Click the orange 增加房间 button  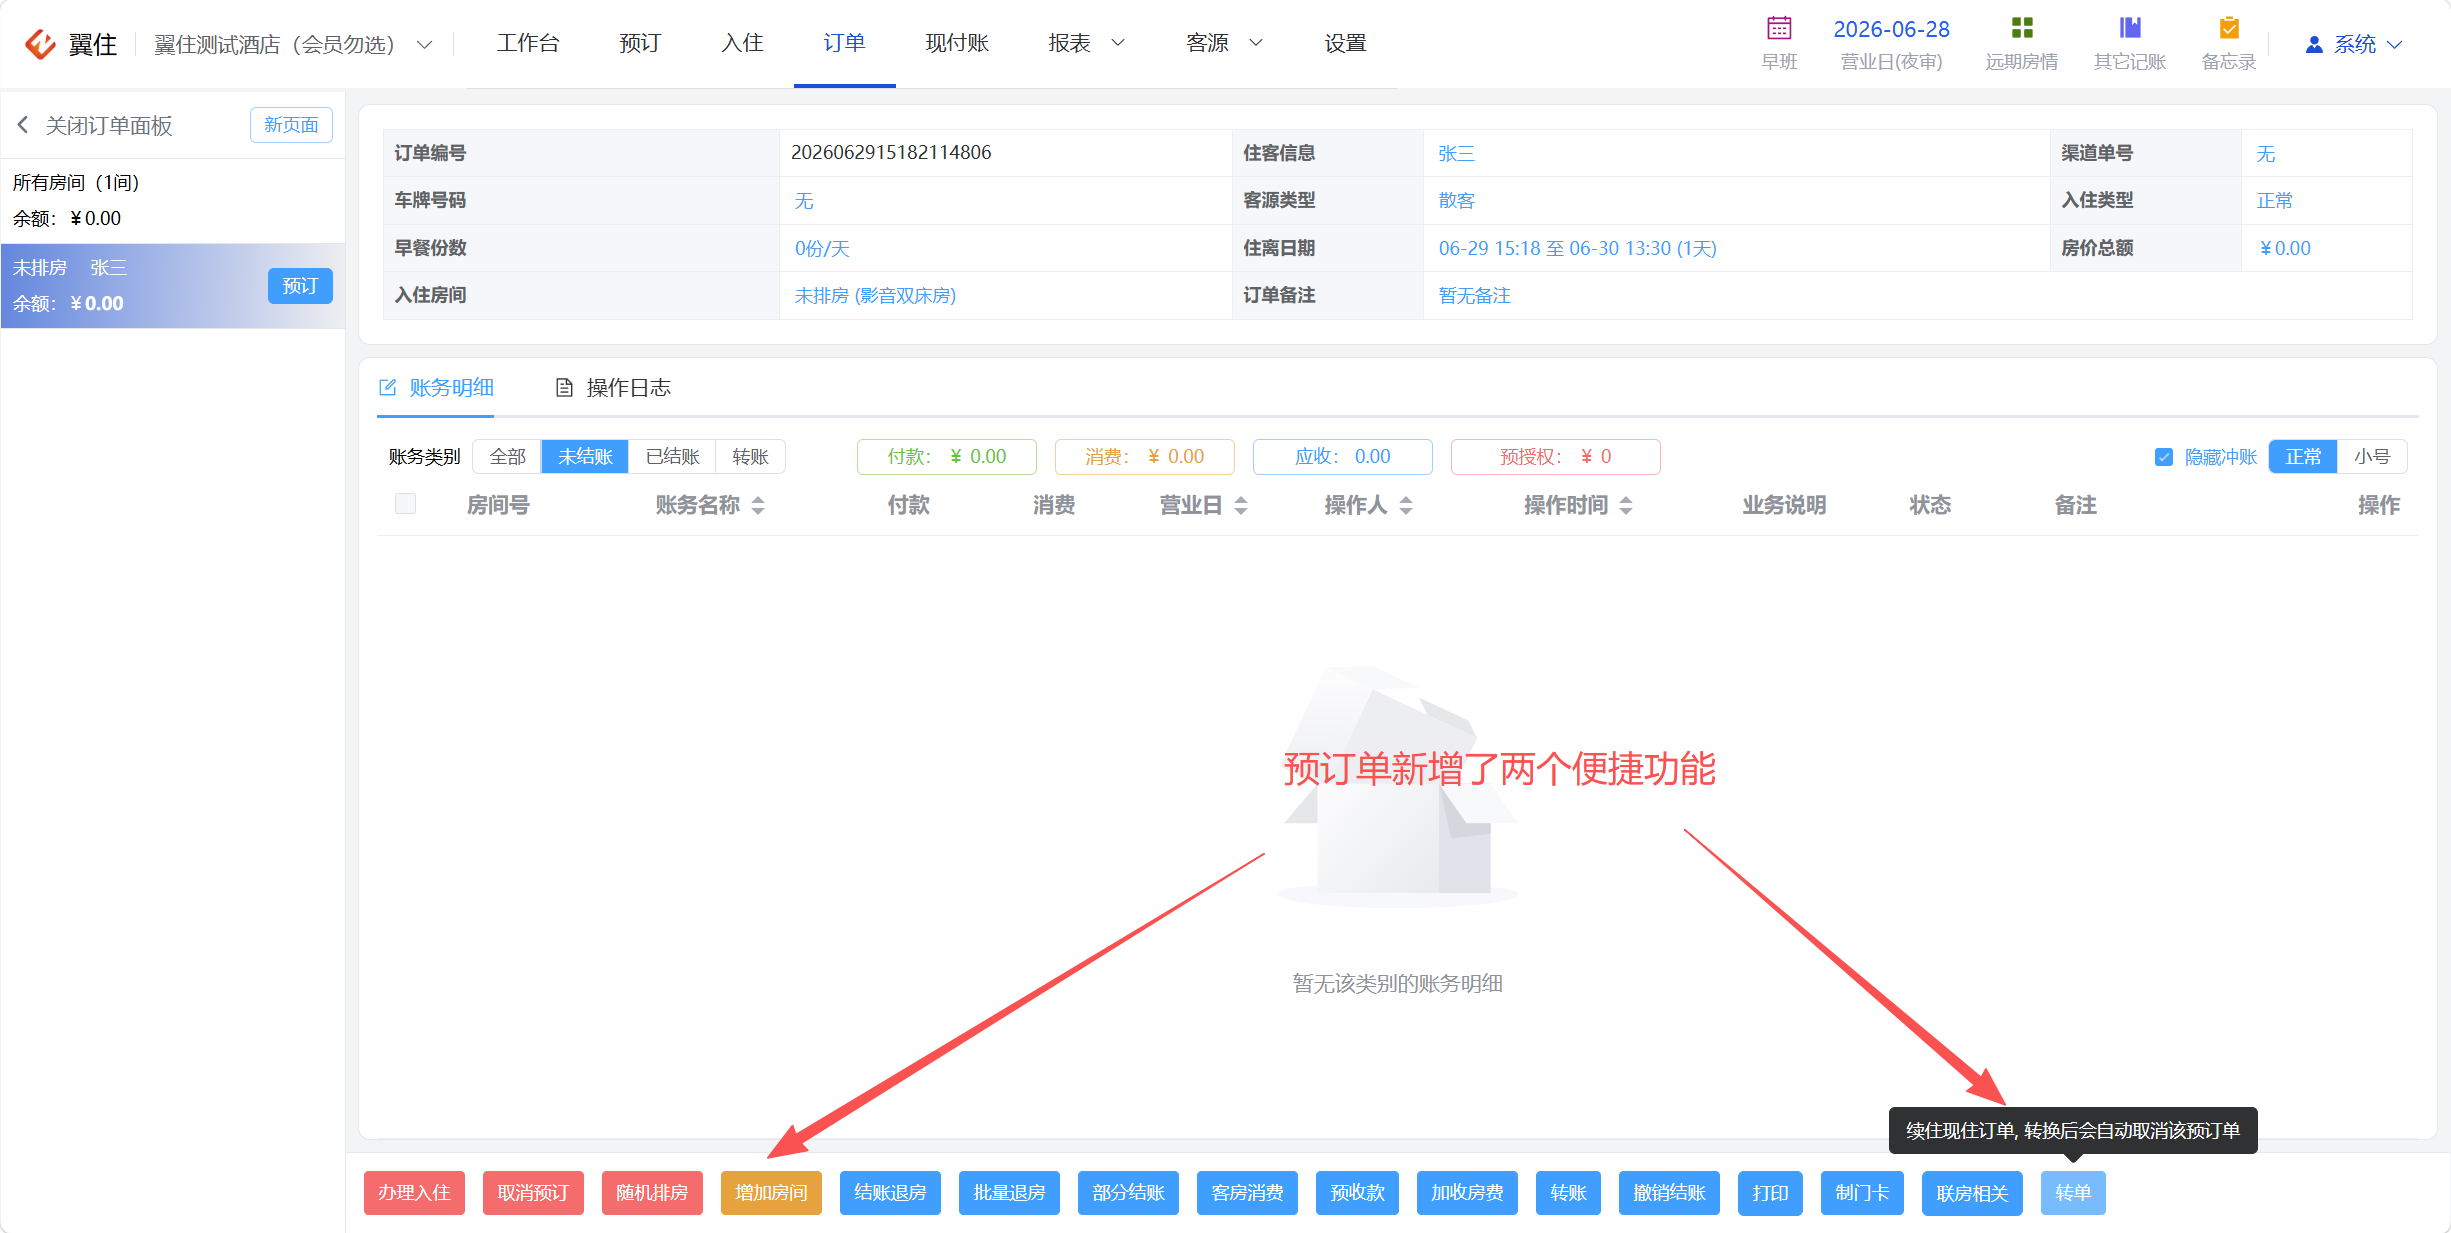pos(771,1193)
